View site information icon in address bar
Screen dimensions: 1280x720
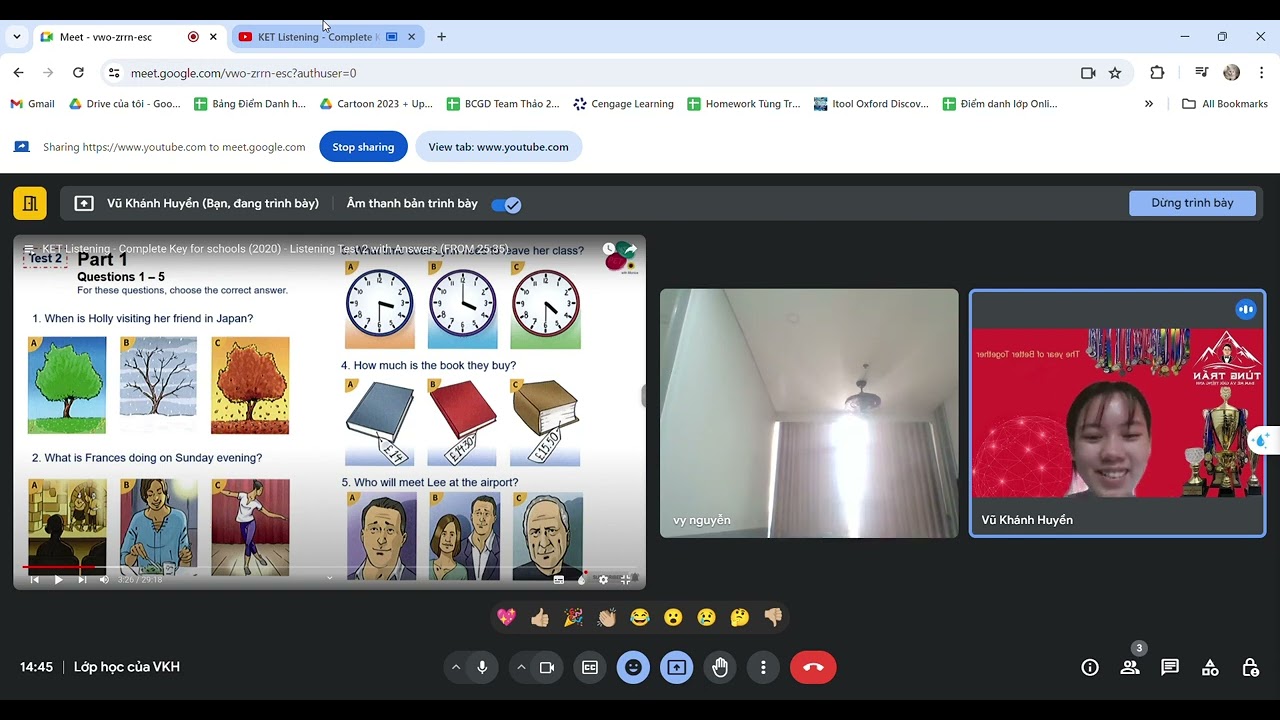pyautogui.click(x=114, y=73)
